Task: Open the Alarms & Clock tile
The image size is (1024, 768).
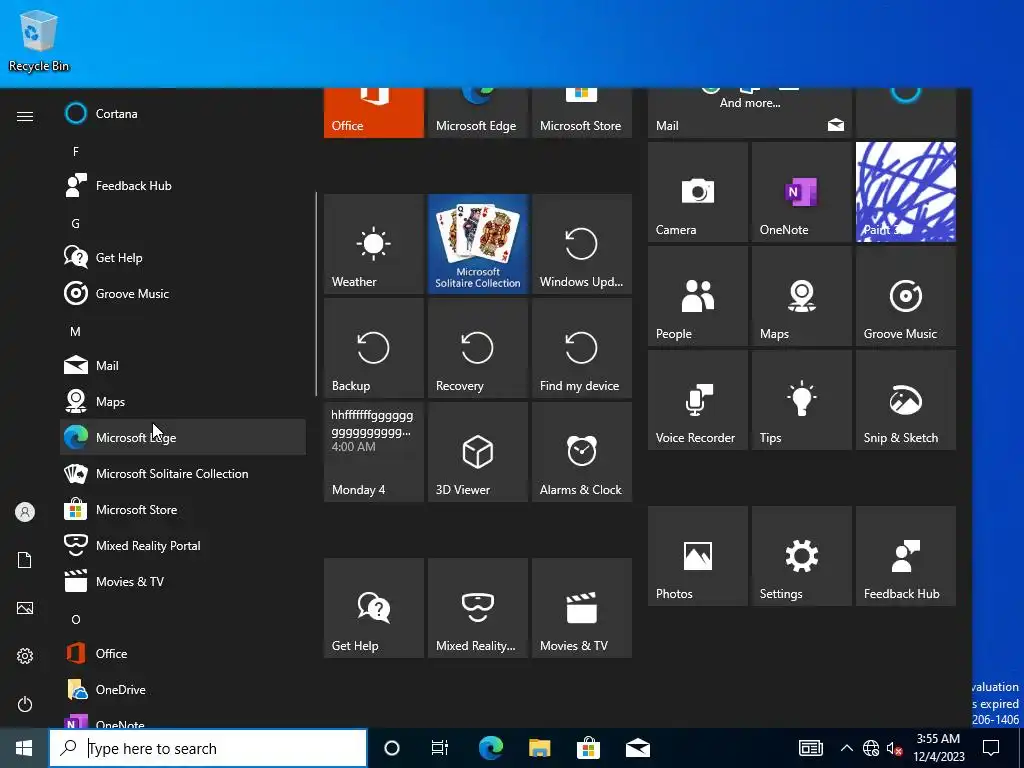Action: click(x=581, y=451)
